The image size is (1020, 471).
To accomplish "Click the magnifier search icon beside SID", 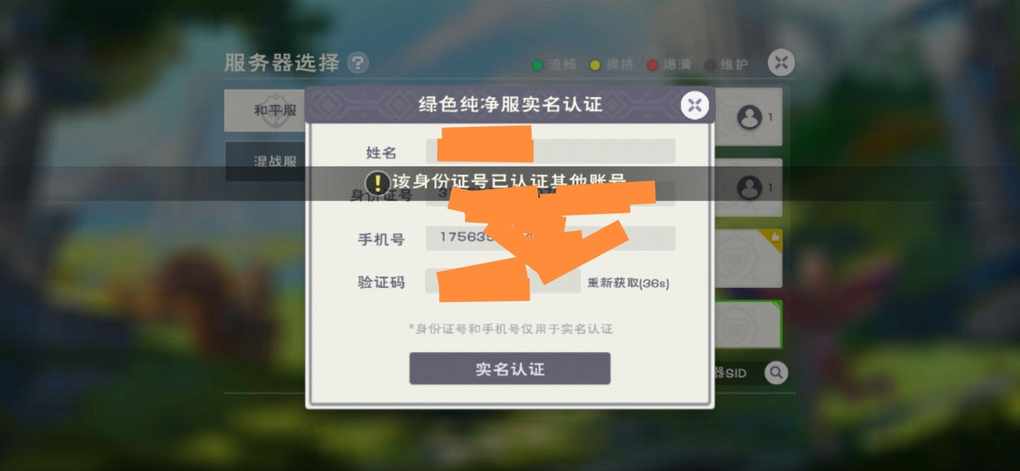I will [775, 373].
